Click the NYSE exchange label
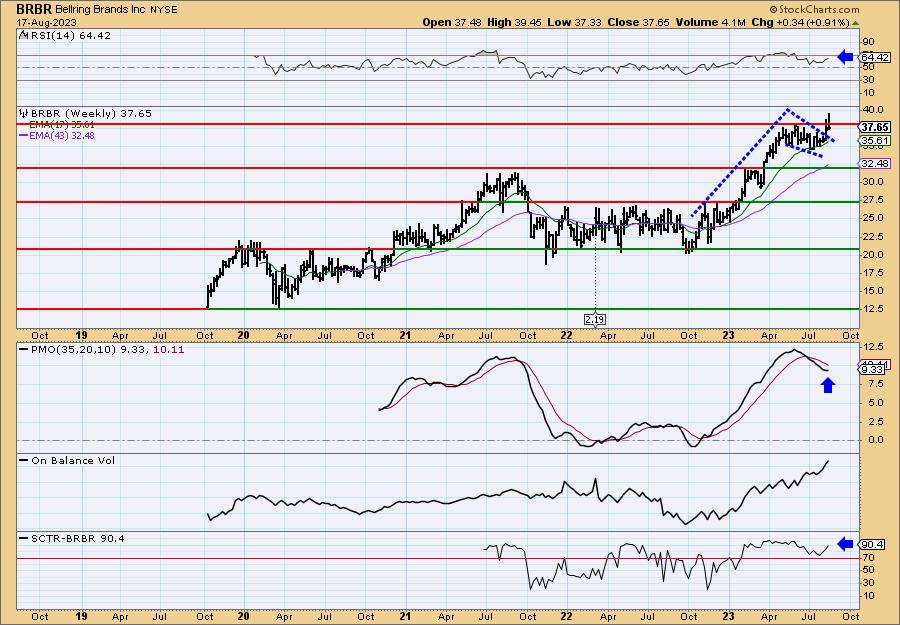The height and width of the screenshot is (625, 900). pyautogui.click(x=164, y=10)
